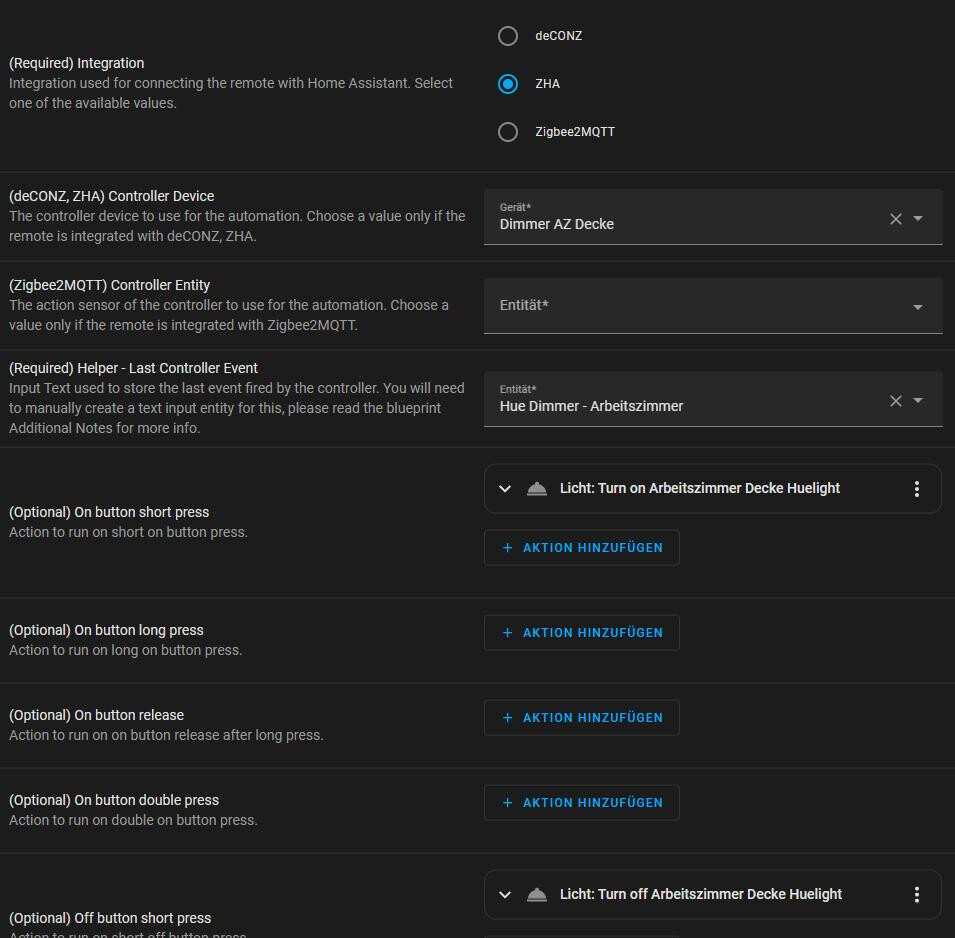Open three-dot menu for Turn on action

tap(917, 489)
